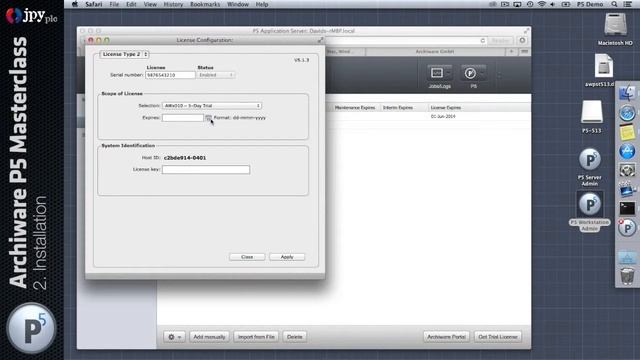Click the Wi-Fi status icon in menu bar

(542, 4)
